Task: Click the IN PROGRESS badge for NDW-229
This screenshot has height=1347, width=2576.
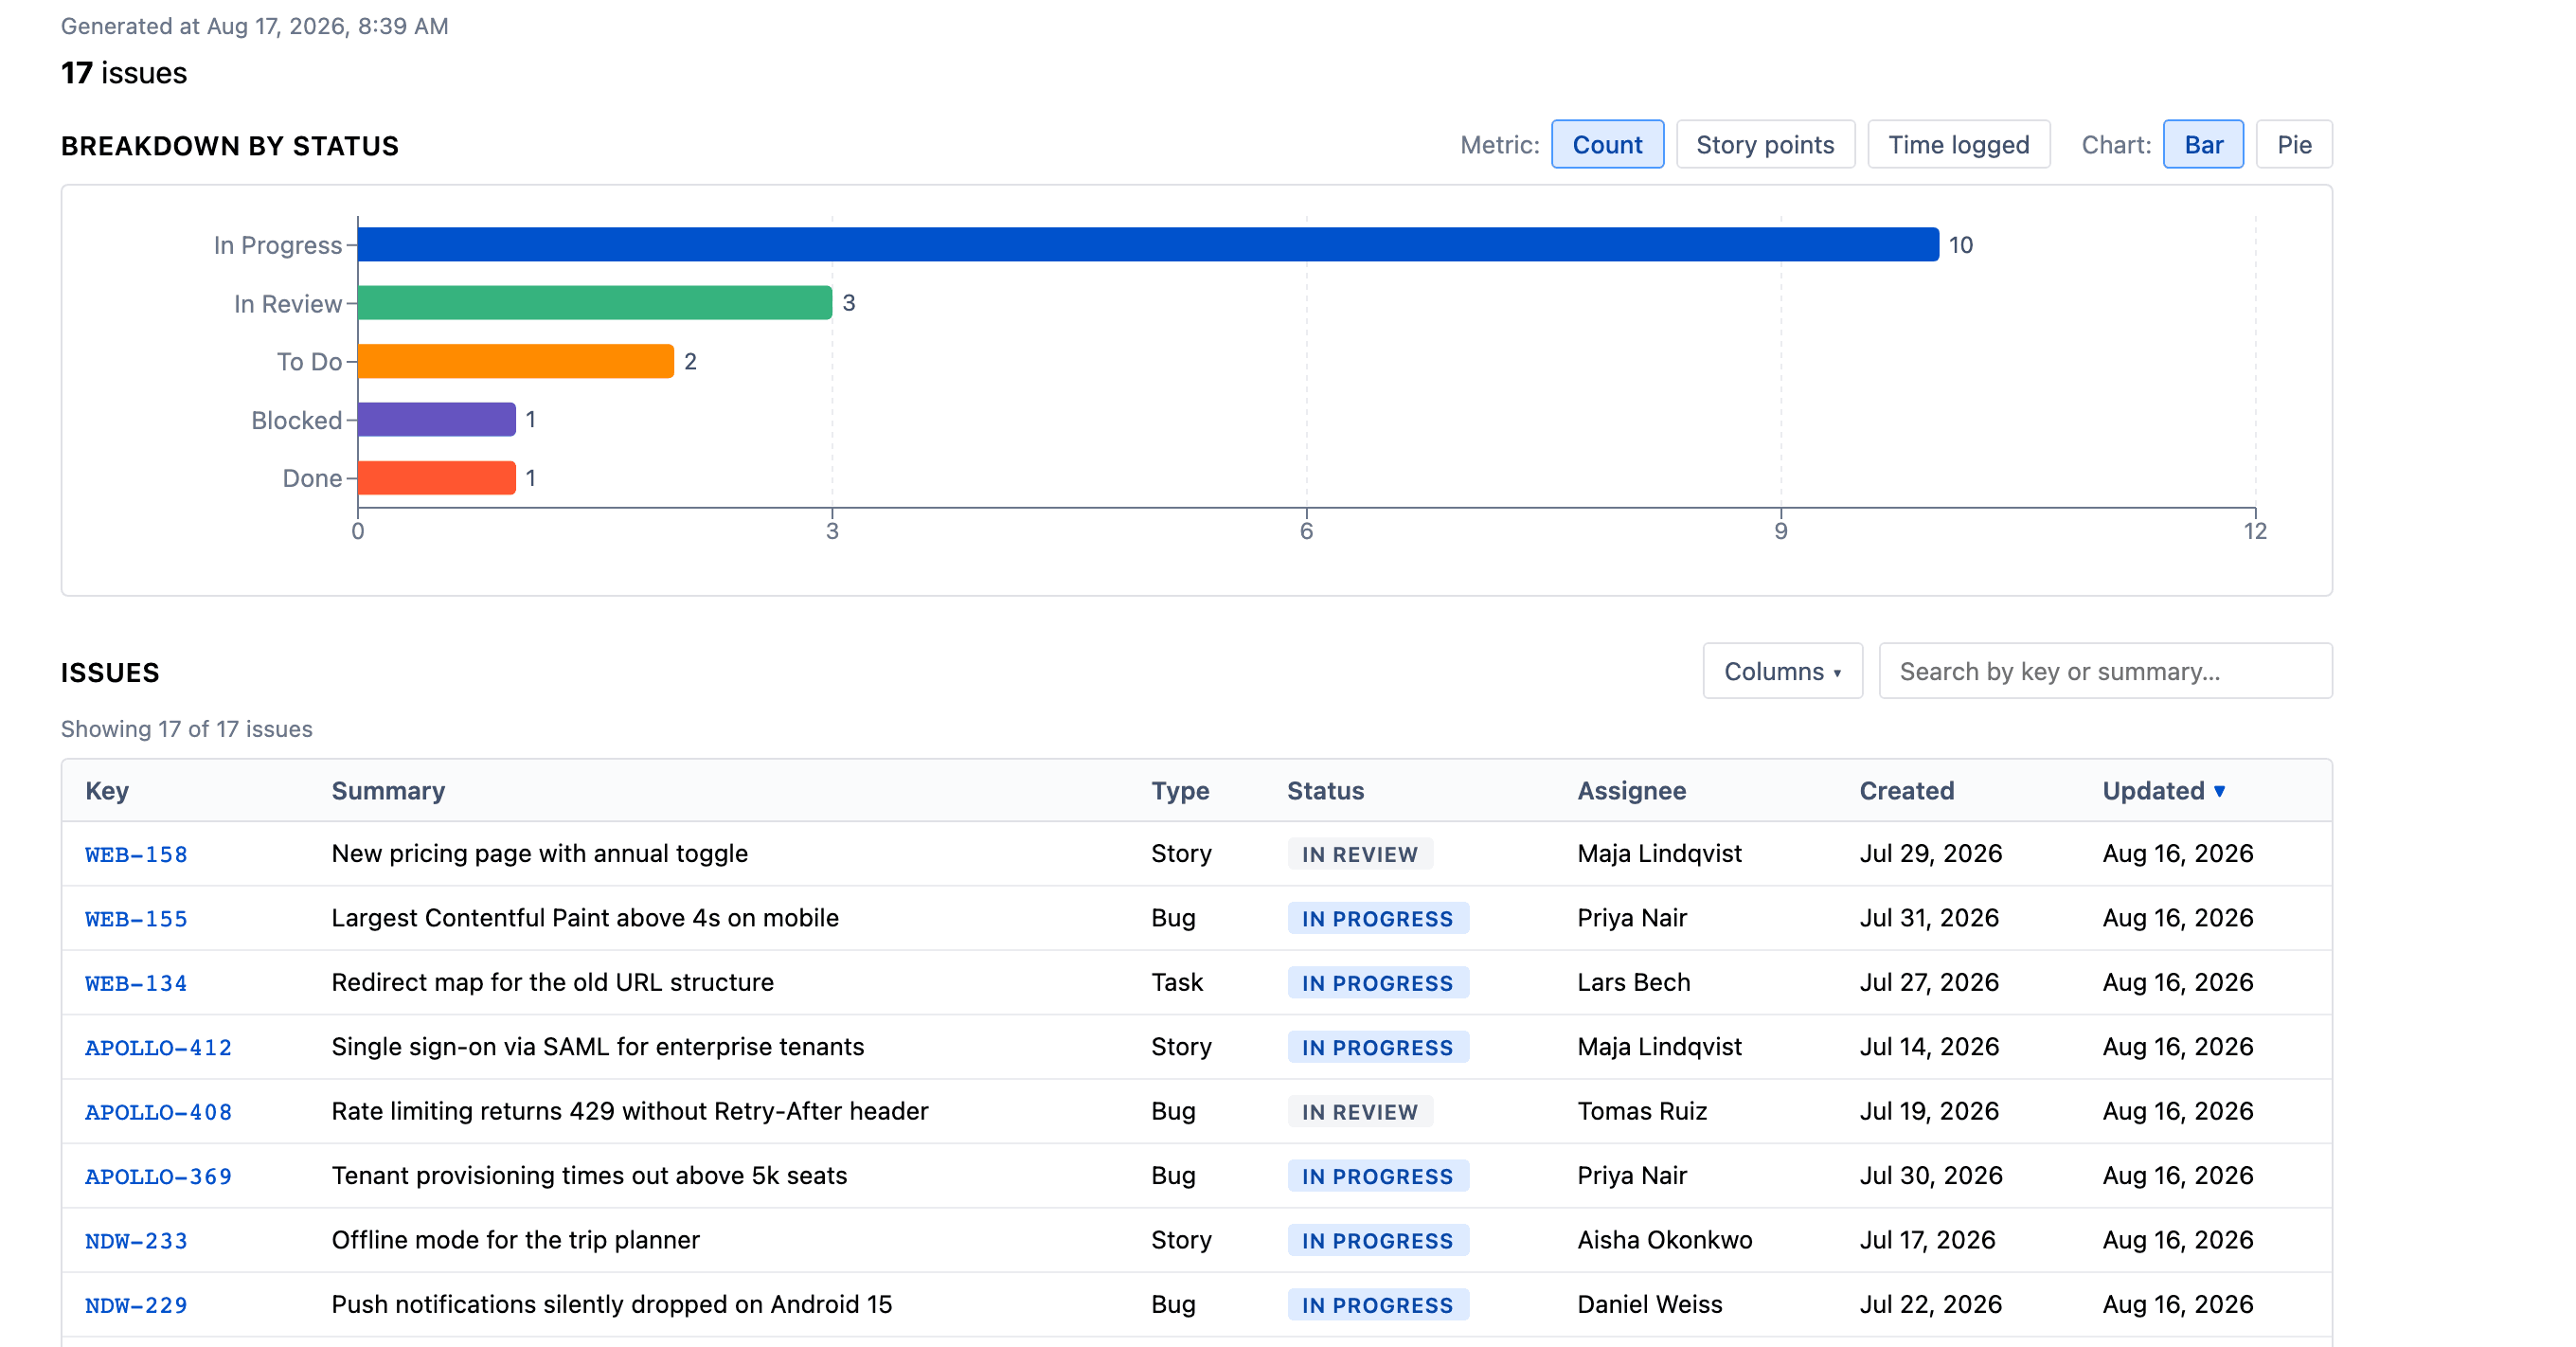Action: click(1378, 1305)
